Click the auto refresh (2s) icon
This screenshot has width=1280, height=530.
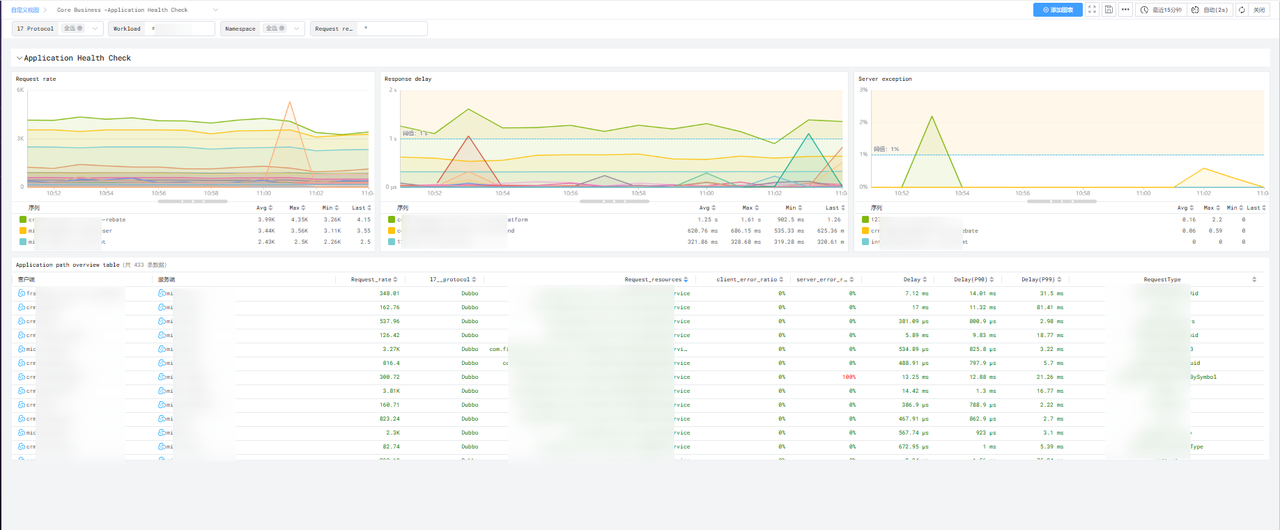tap(1195, 9)
